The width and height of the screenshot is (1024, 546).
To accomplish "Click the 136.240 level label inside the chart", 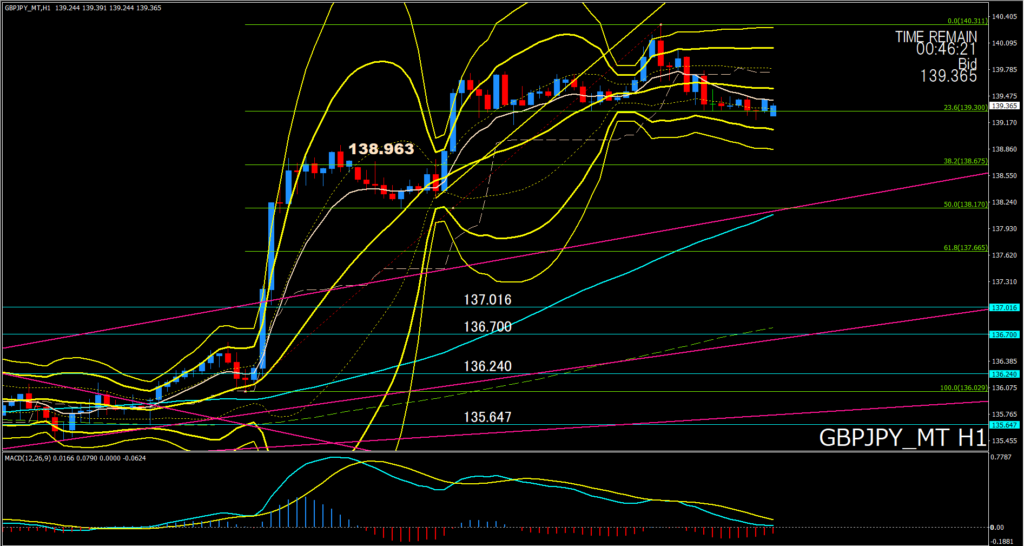I will point(488,366).
